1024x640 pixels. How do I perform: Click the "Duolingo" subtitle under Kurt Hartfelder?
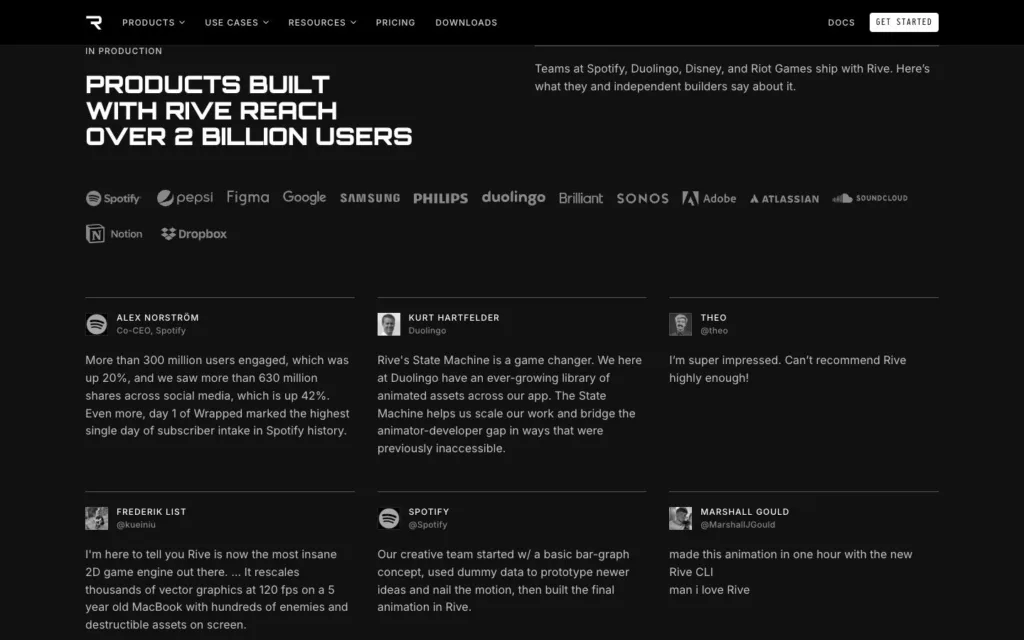[x=427, y=330]
